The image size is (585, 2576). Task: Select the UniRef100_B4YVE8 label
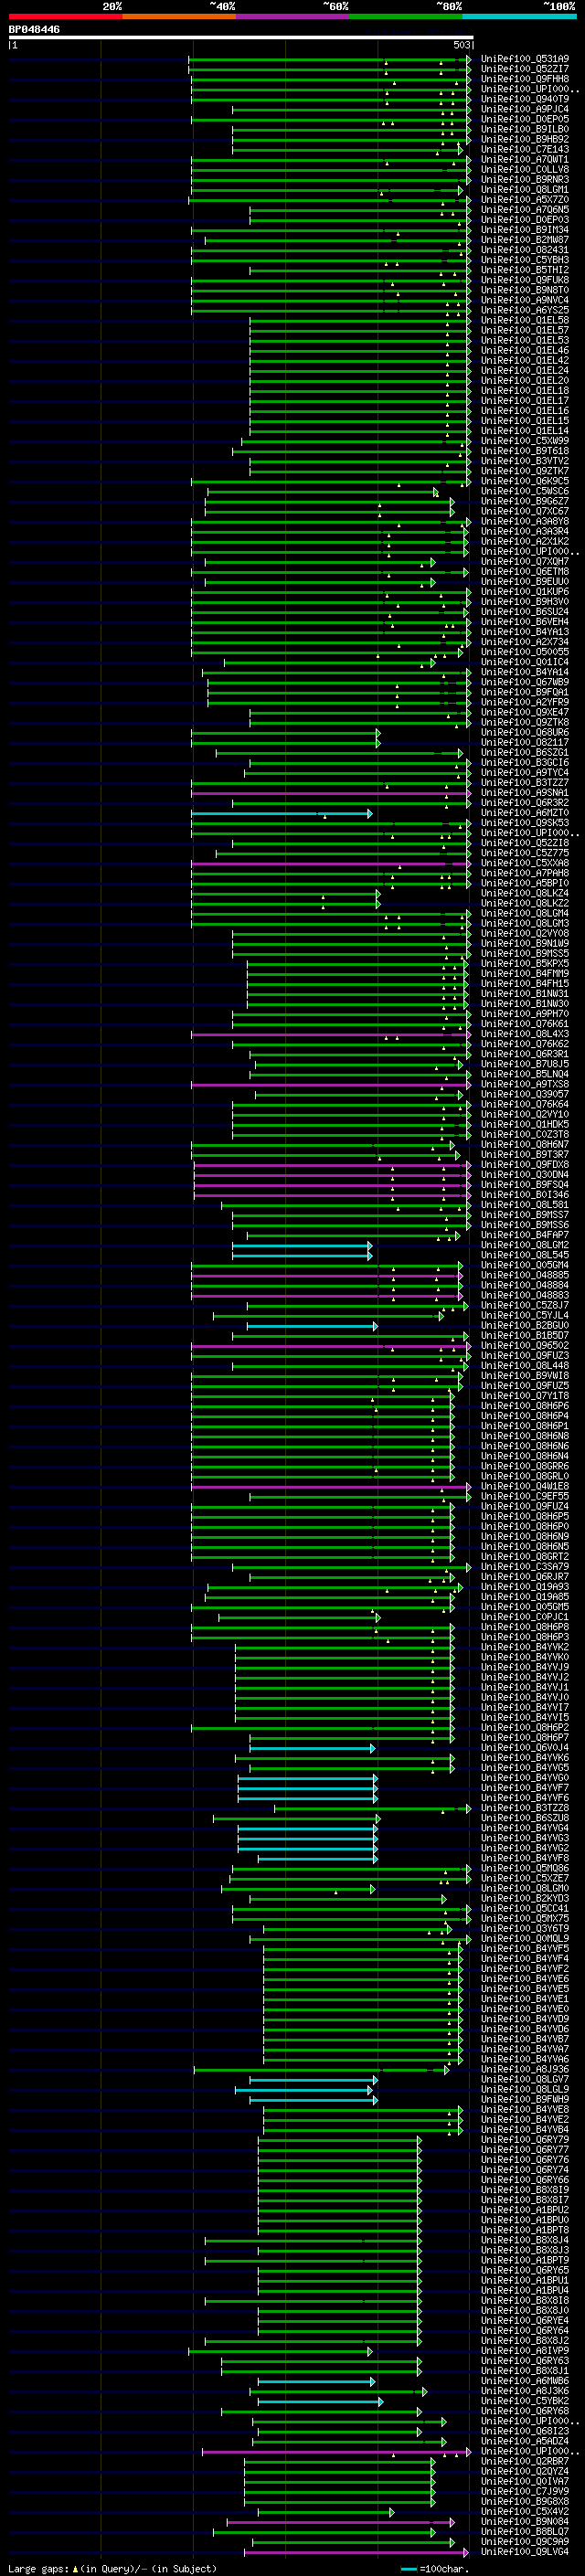tap(525, 2109)
